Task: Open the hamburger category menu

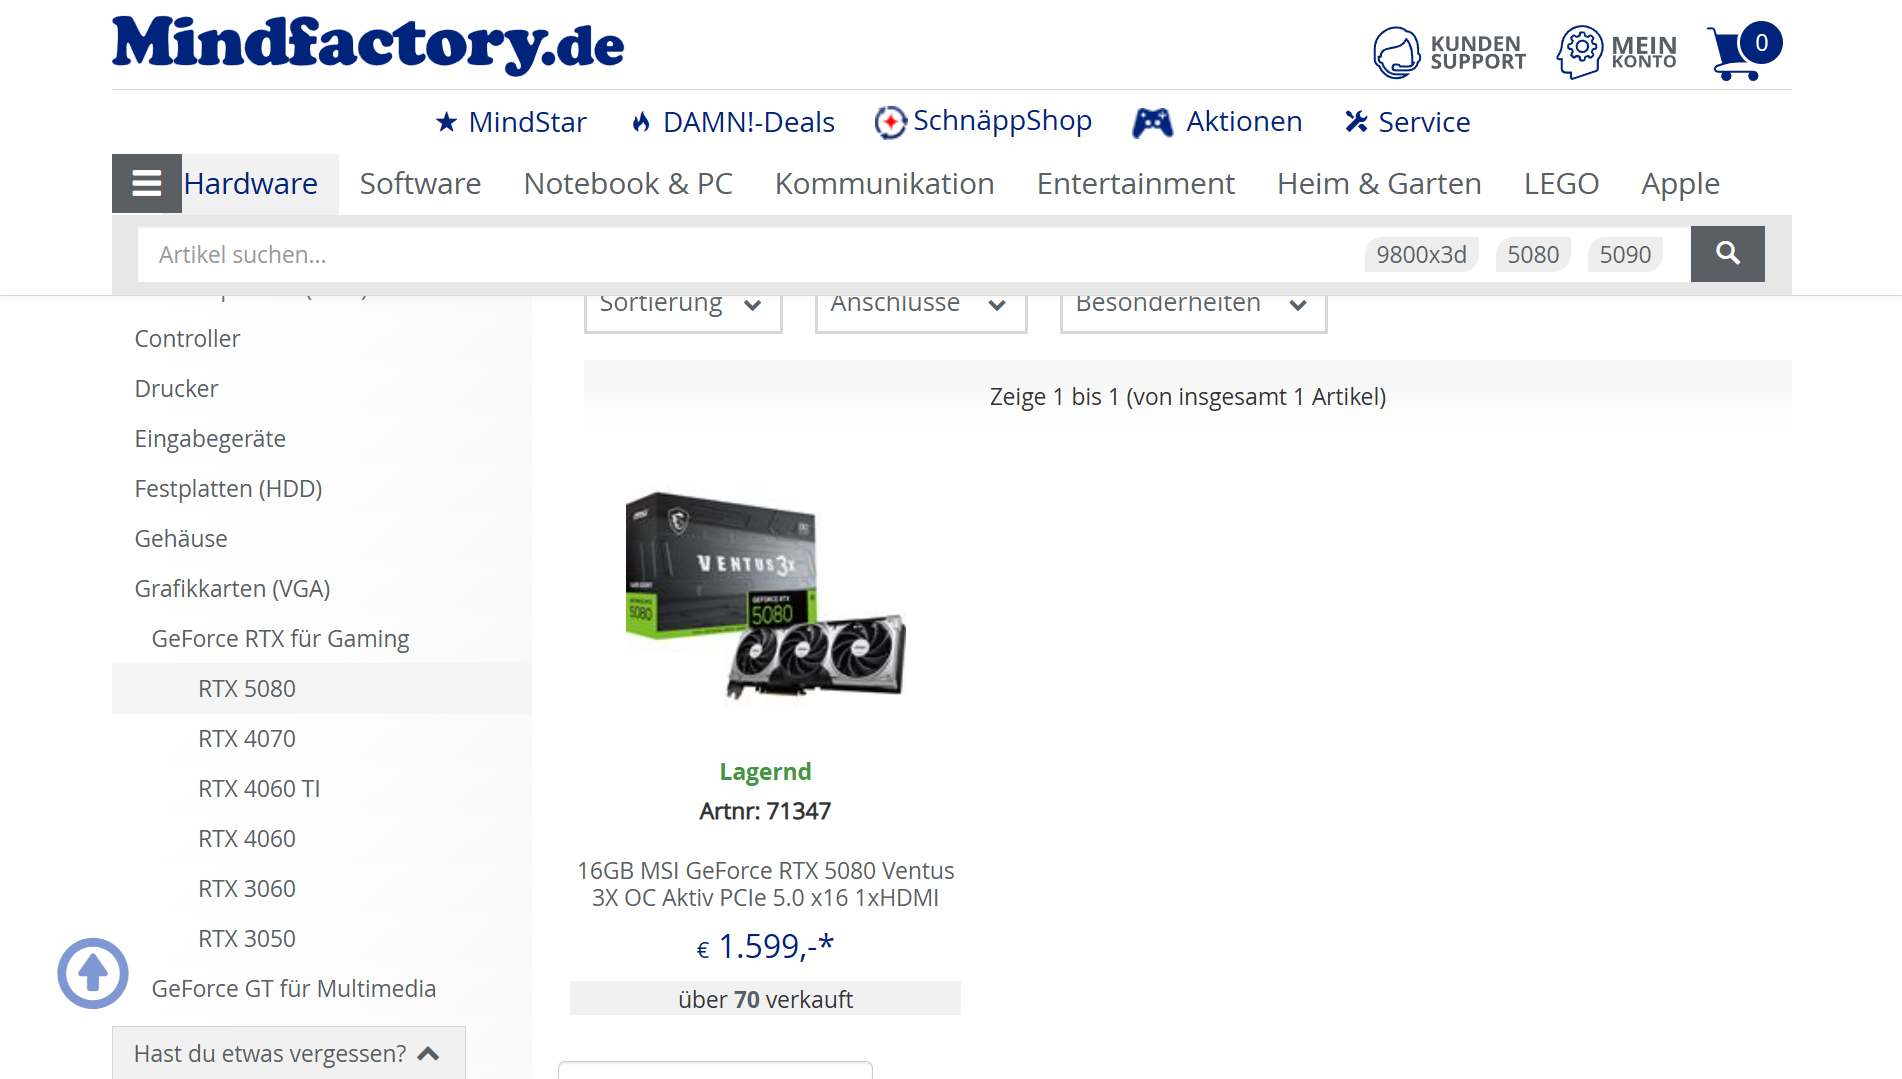Action: pyautogui.click(x=147, y=183)
